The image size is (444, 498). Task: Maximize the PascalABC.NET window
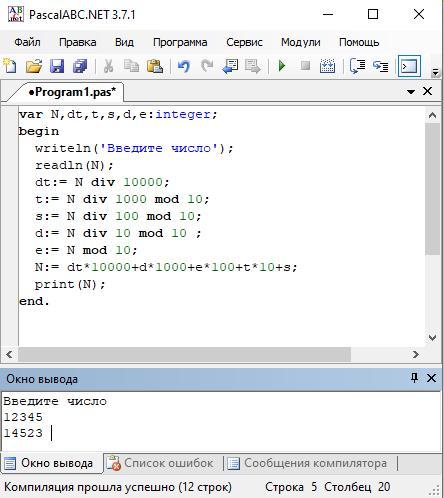coord(373,14)
